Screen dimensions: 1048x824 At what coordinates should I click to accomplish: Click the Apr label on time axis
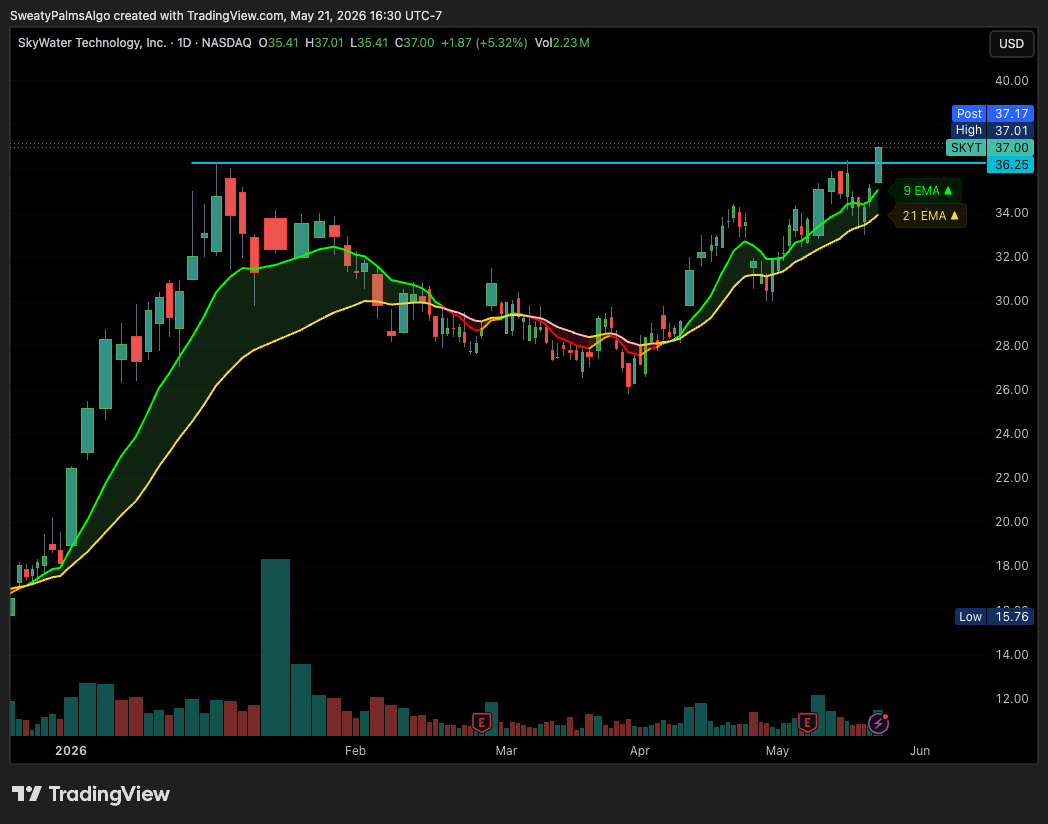[x=640, y=750]
